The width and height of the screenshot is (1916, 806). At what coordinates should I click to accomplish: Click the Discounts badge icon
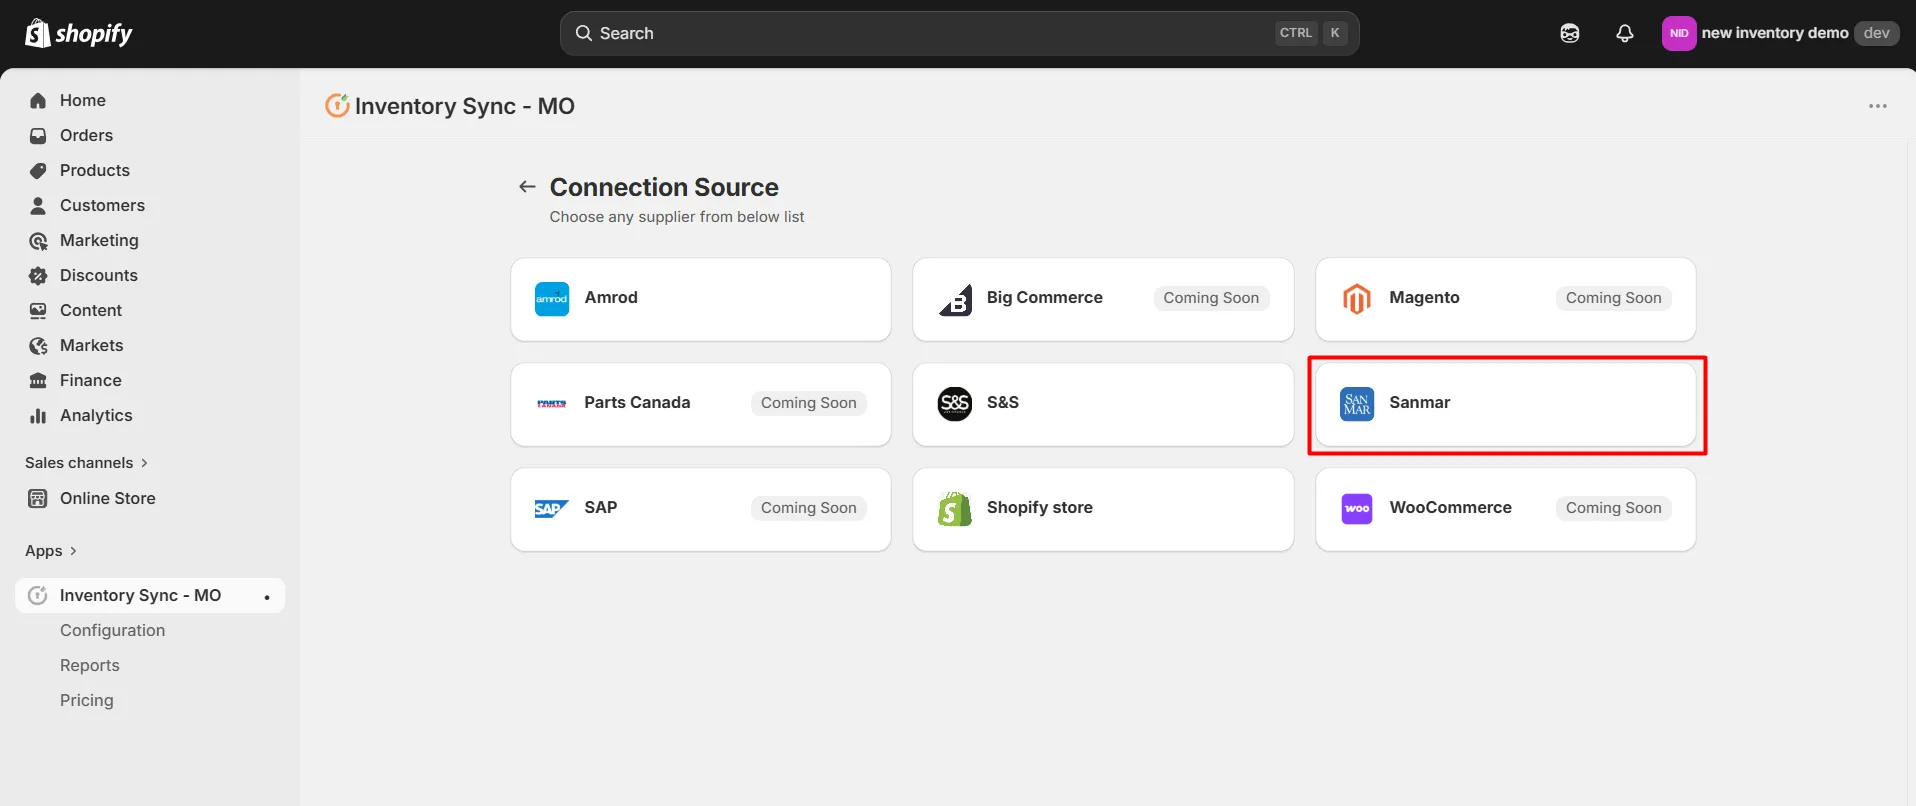tap(38, 275)
